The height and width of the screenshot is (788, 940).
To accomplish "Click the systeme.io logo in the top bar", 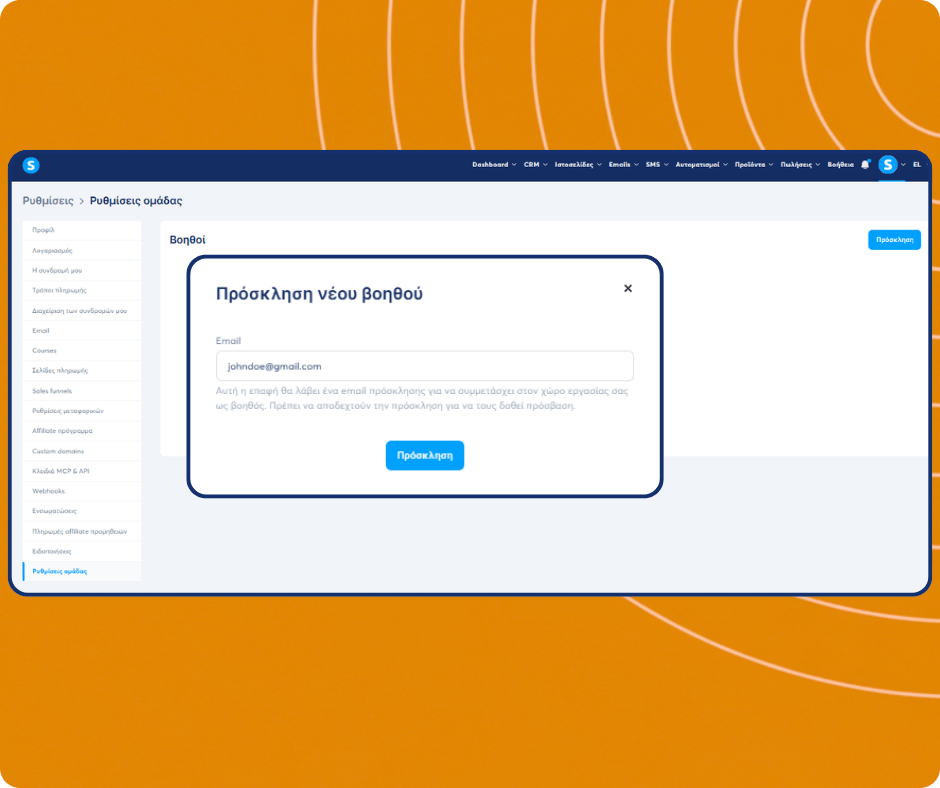I will coord(31,165).
